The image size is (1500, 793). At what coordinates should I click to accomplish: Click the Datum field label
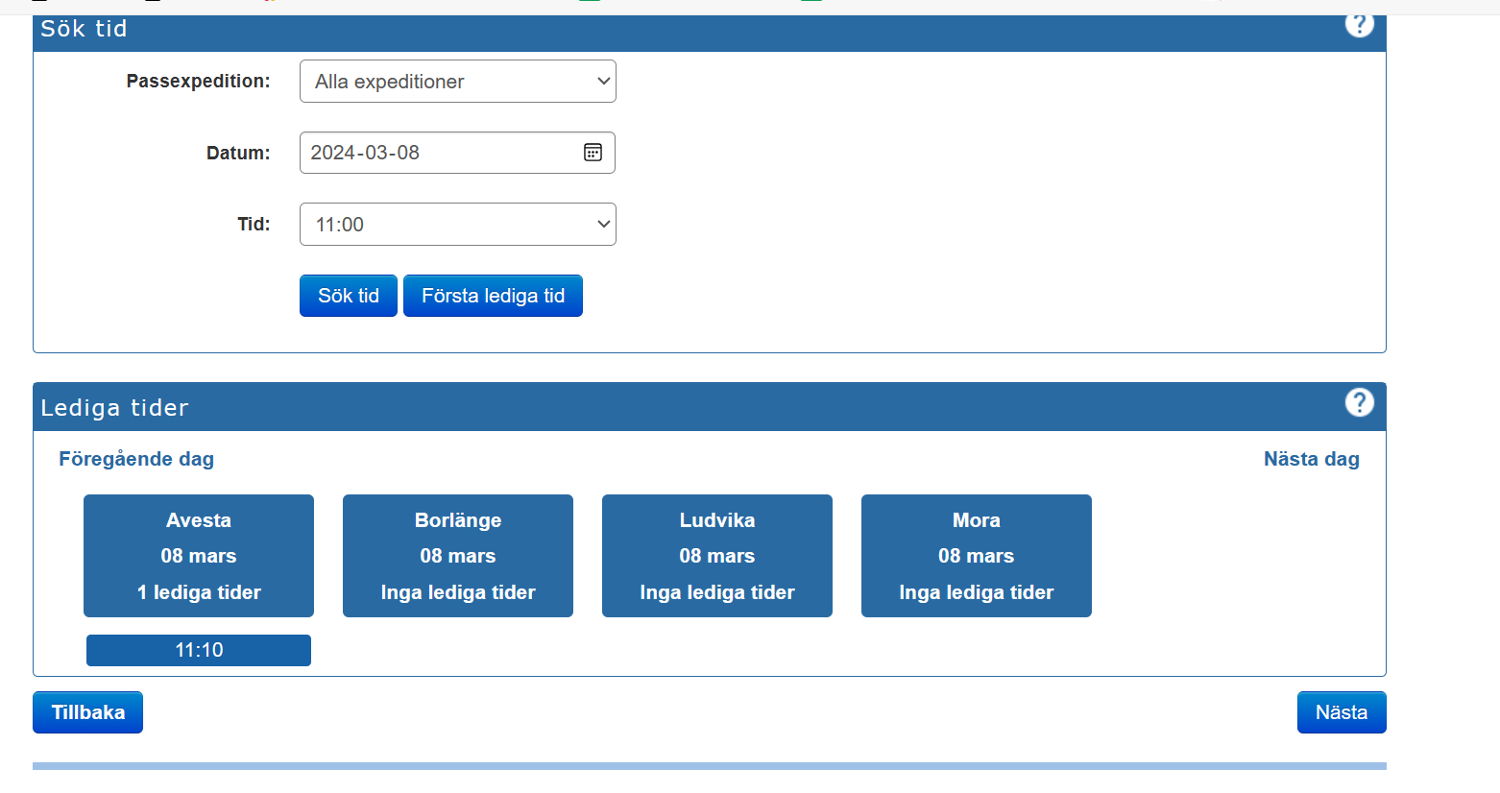pyautogui.click(x=238, y=153)
